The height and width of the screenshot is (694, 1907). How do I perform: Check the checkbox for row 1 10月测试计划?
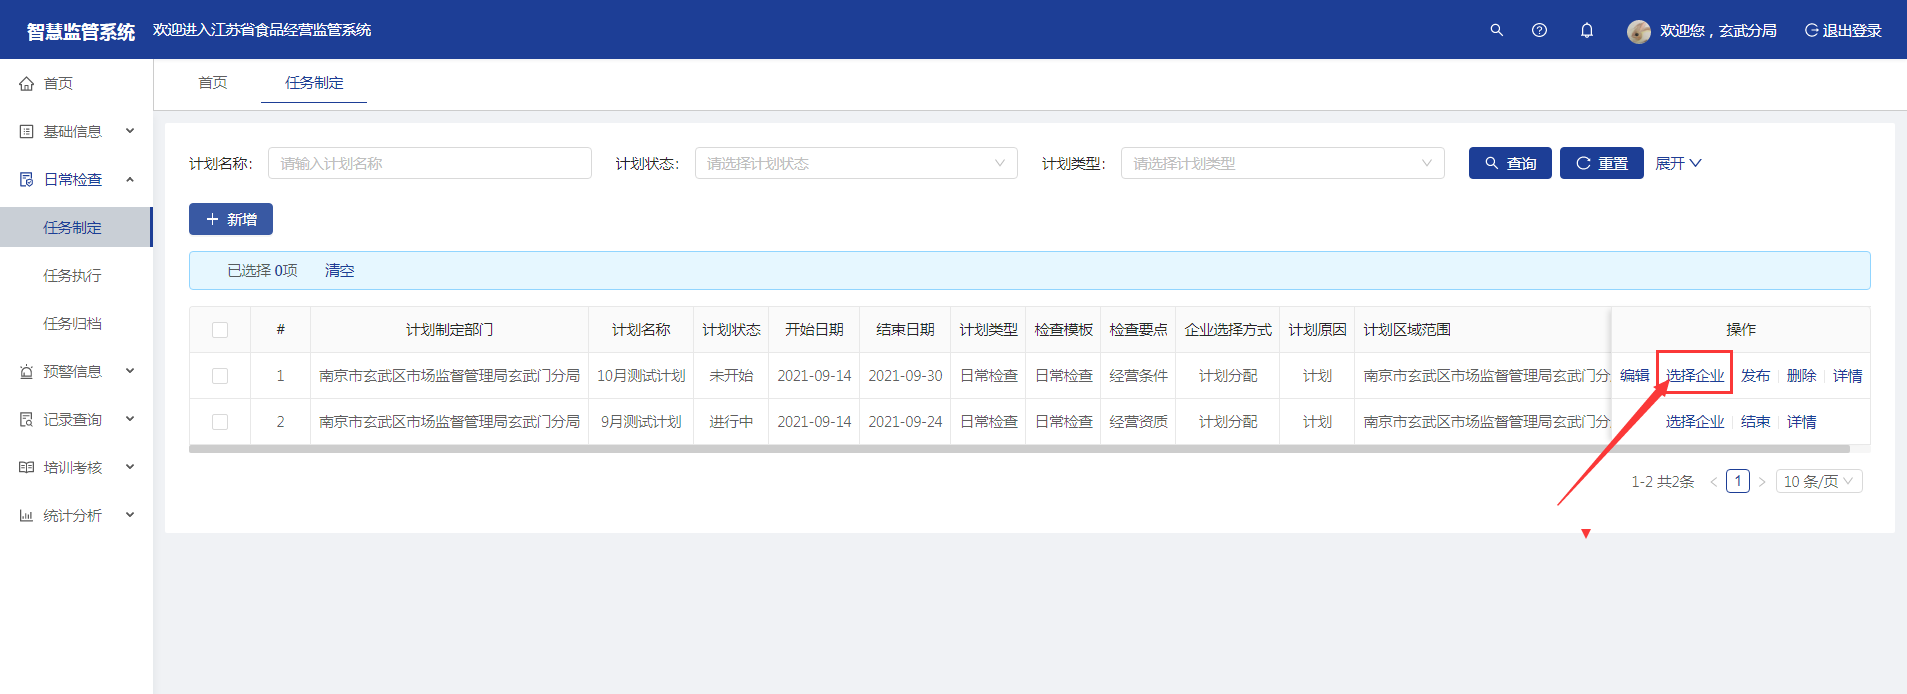[x=220, y=376]
